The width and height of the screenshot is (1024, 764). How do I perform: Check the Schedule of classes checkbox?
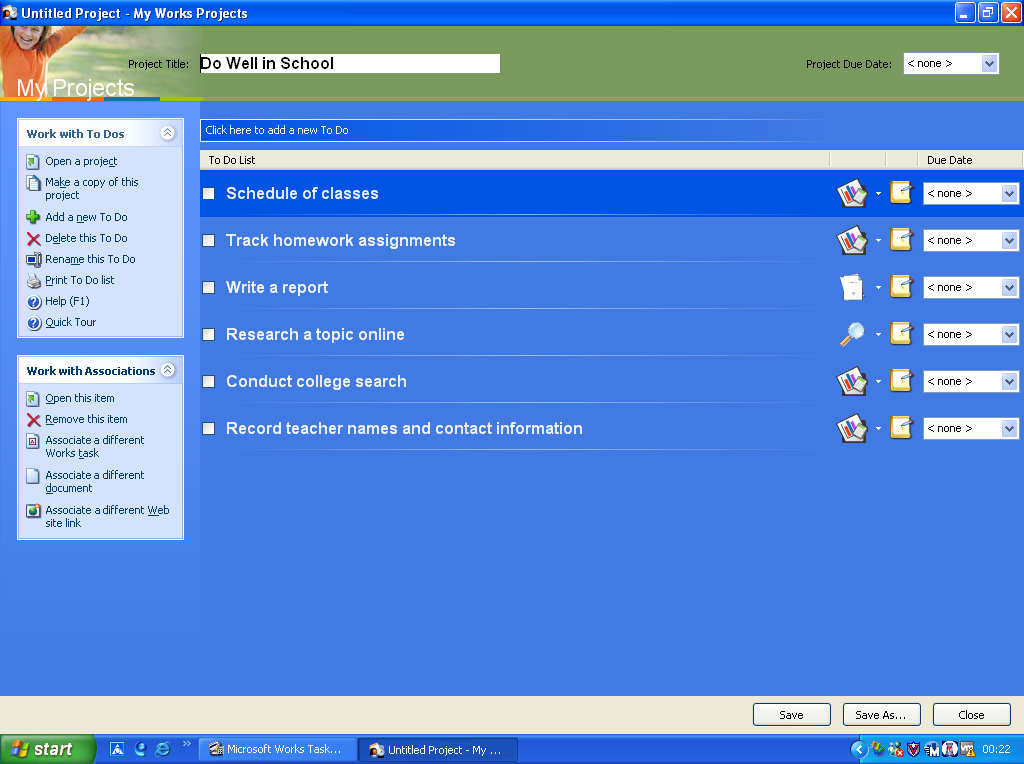(x=209, y=194)
